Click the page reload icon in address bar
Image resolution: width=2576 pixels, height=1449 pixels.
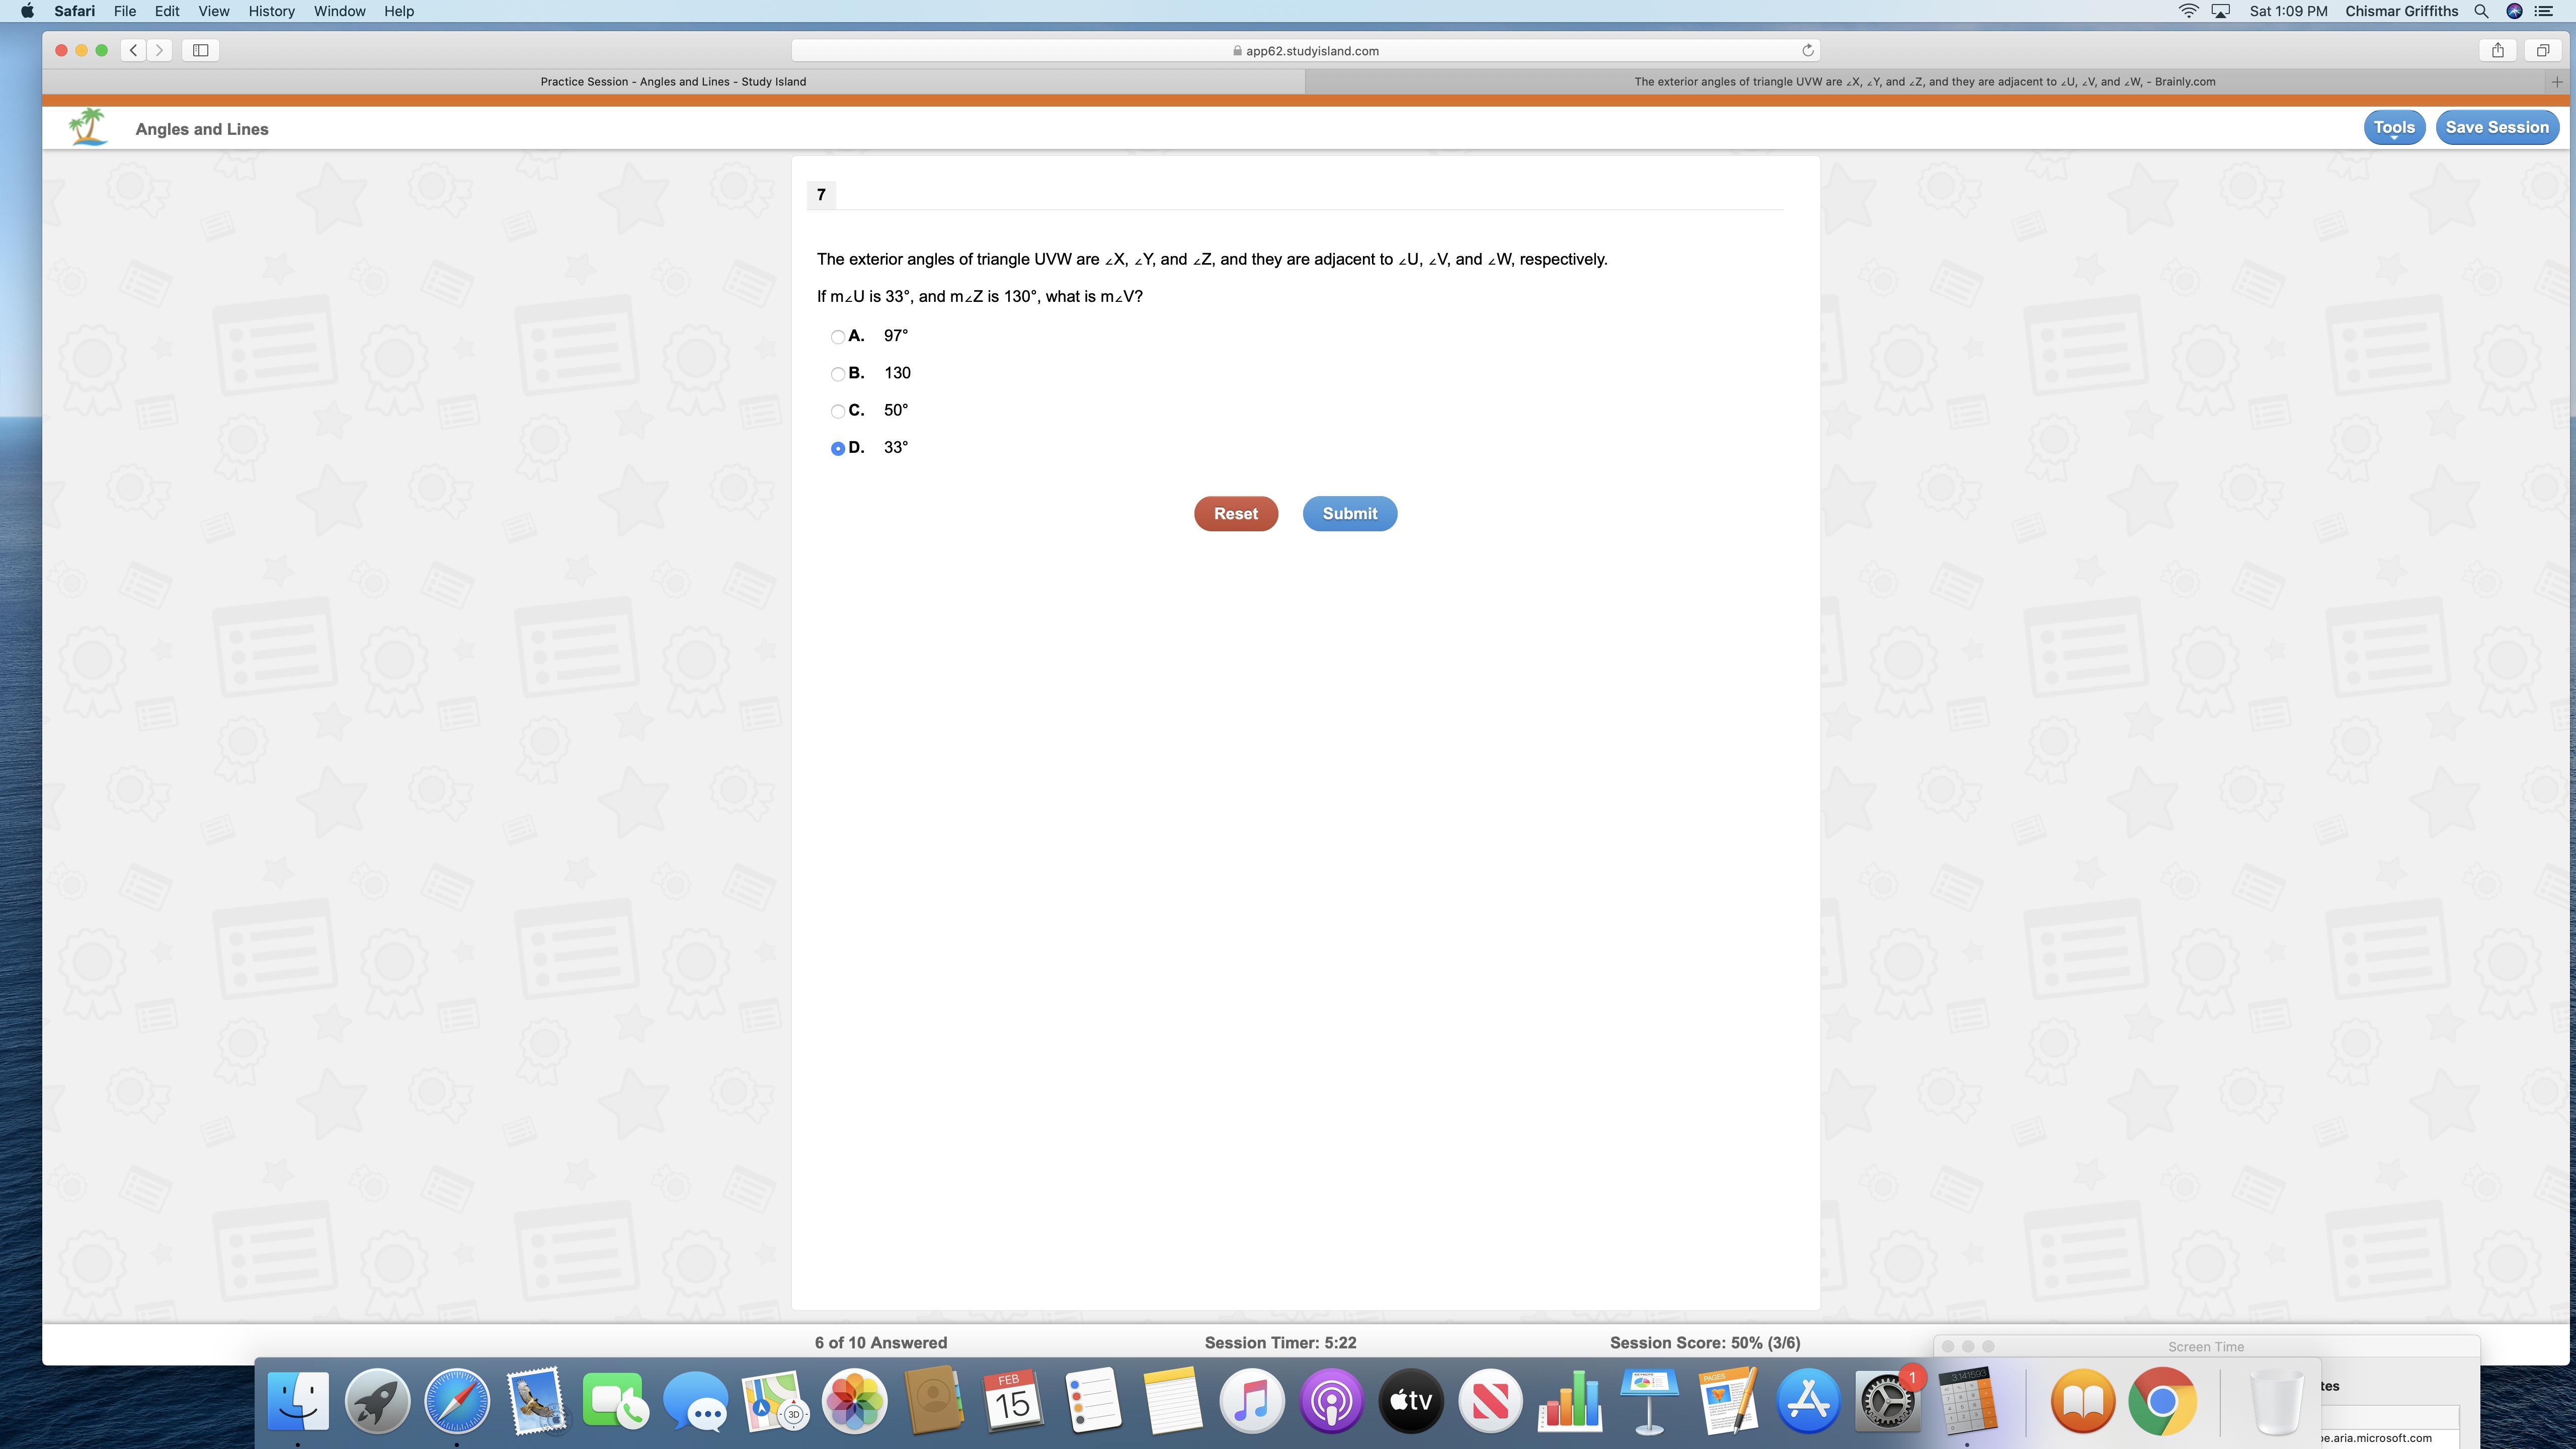(1808, 50)
